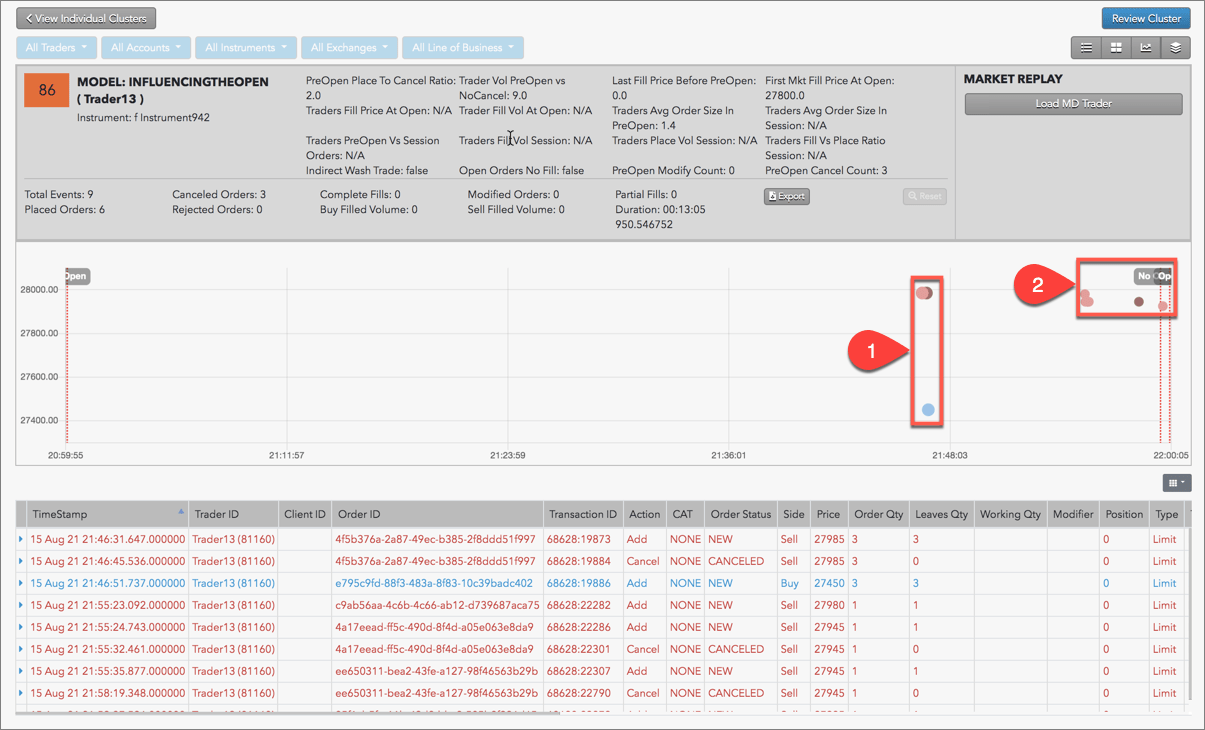Click the orange 86 score badge
The width and height of the screenshot is (1205, 730).
pyautogui.click(x=47, y=90)
